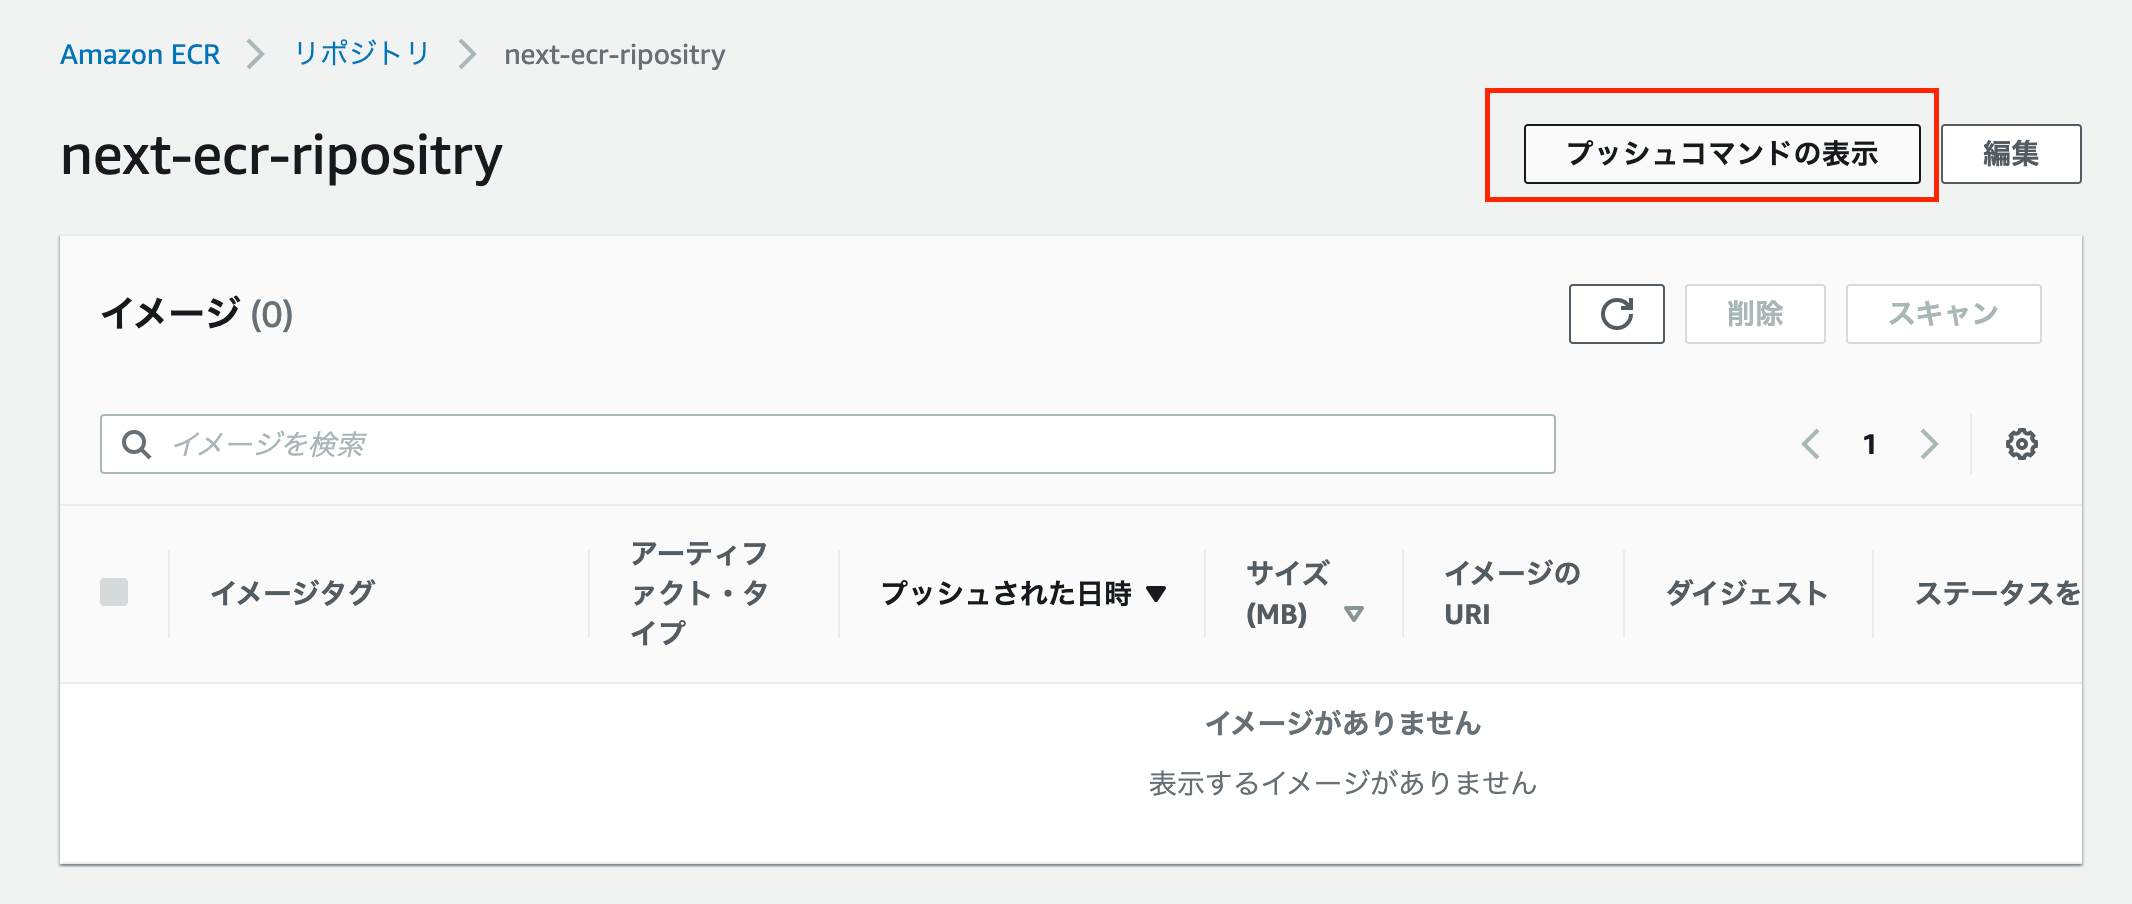Refresh the image list
The width and height of the screenshot is (2132, 904).
coord(1616,314)
